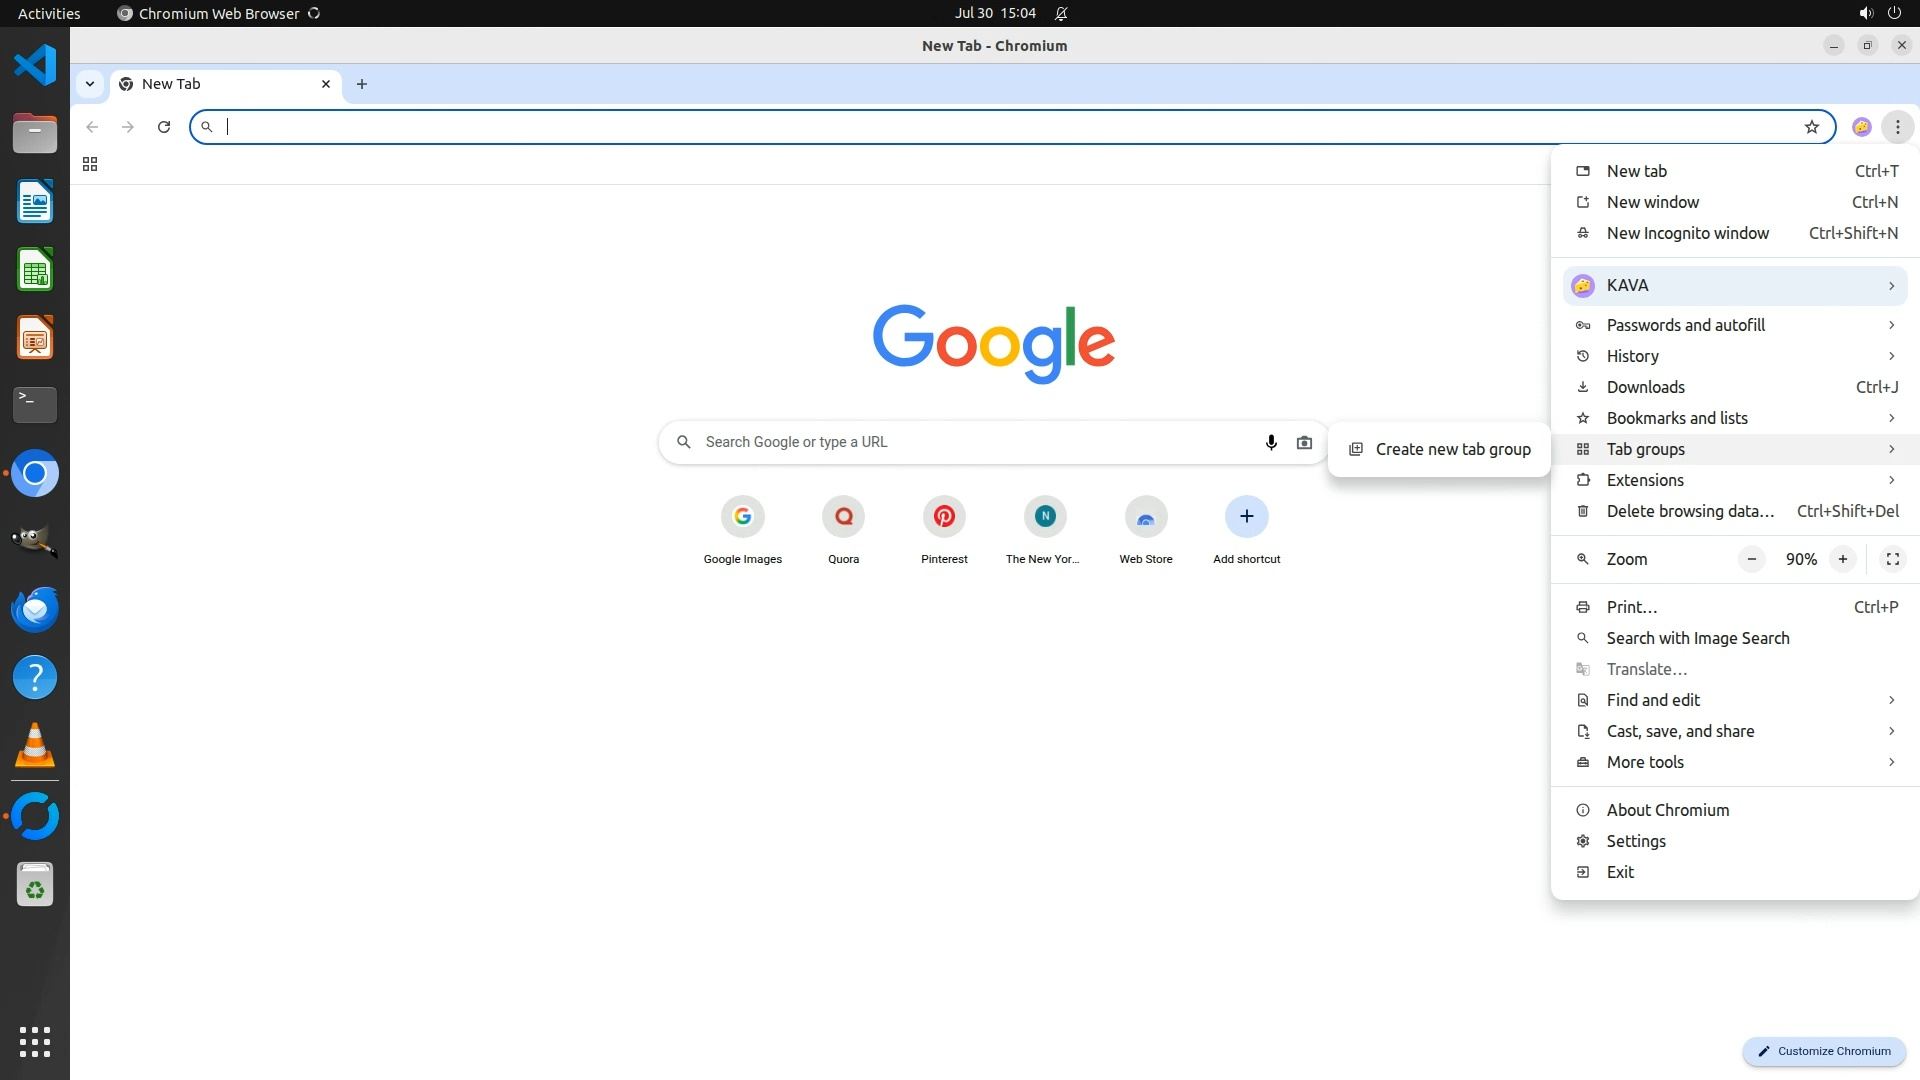Enter fullscreen using the zoom row icon
Screen dimensions: 1920x1080
(1892, 559)
